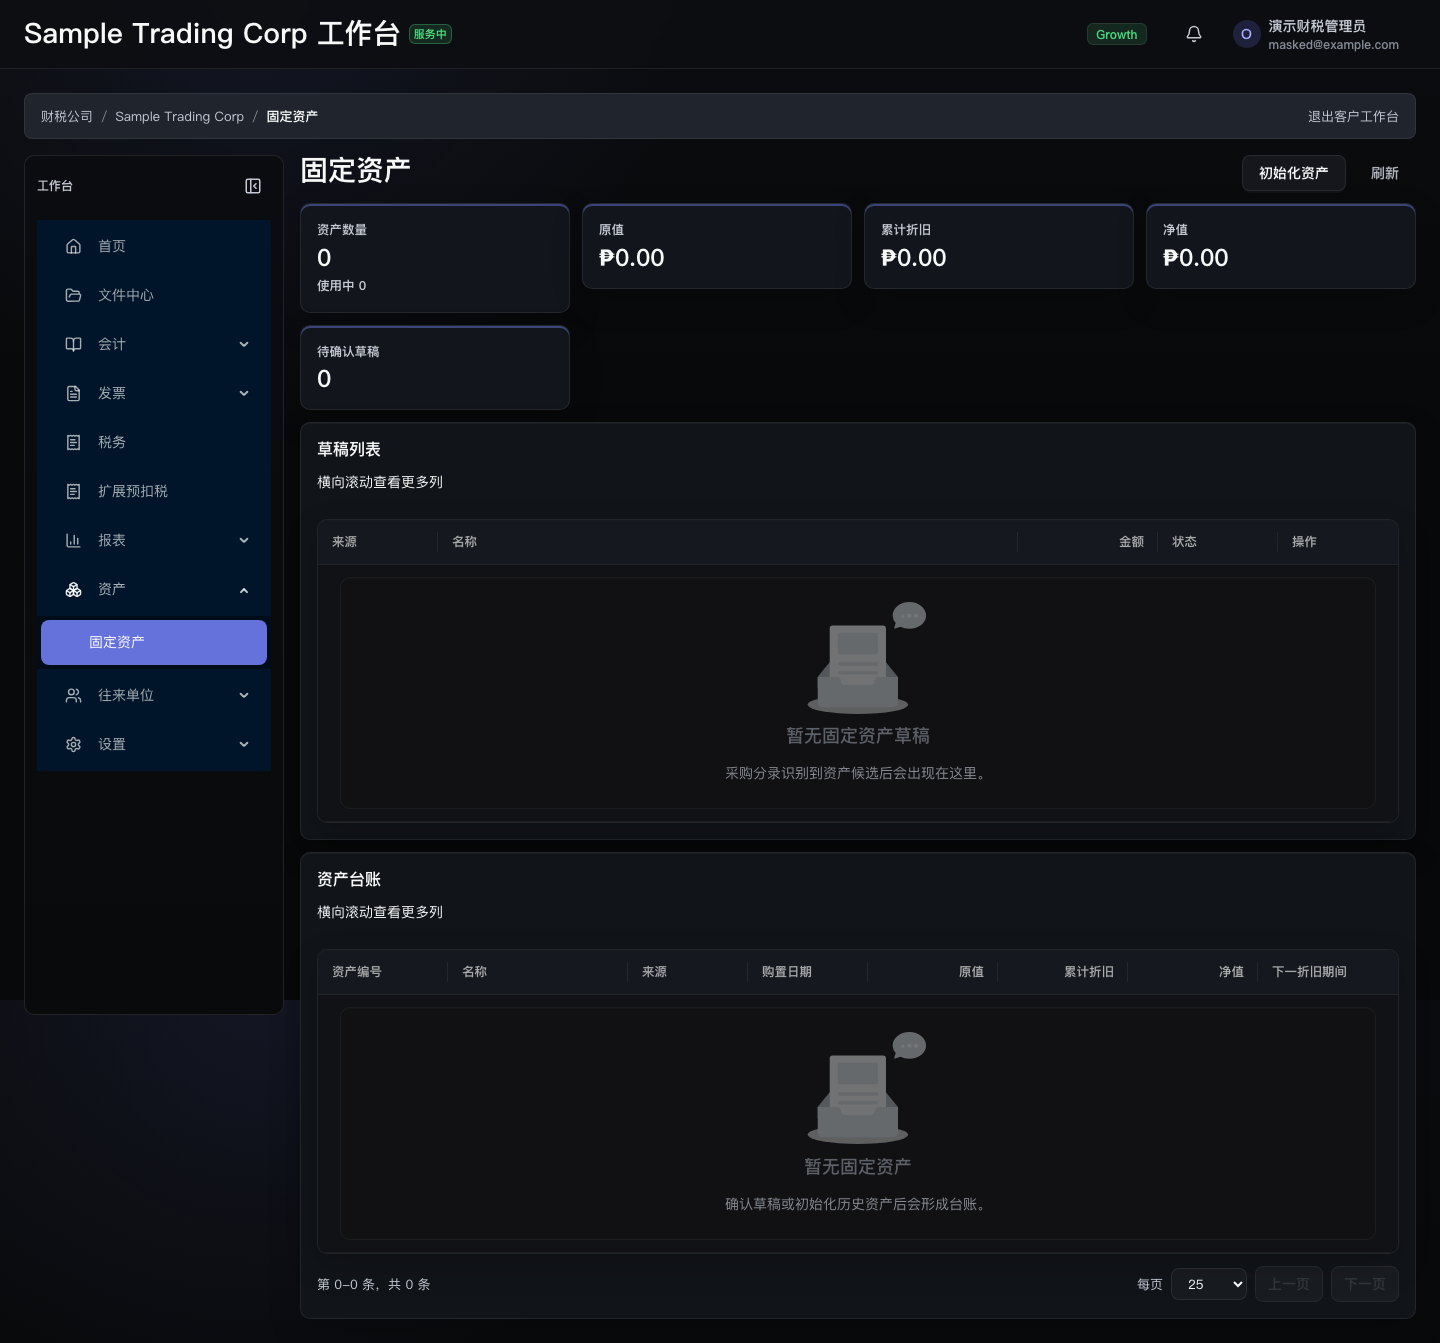Click the 下一页 pagination button

(1365, 1284)
